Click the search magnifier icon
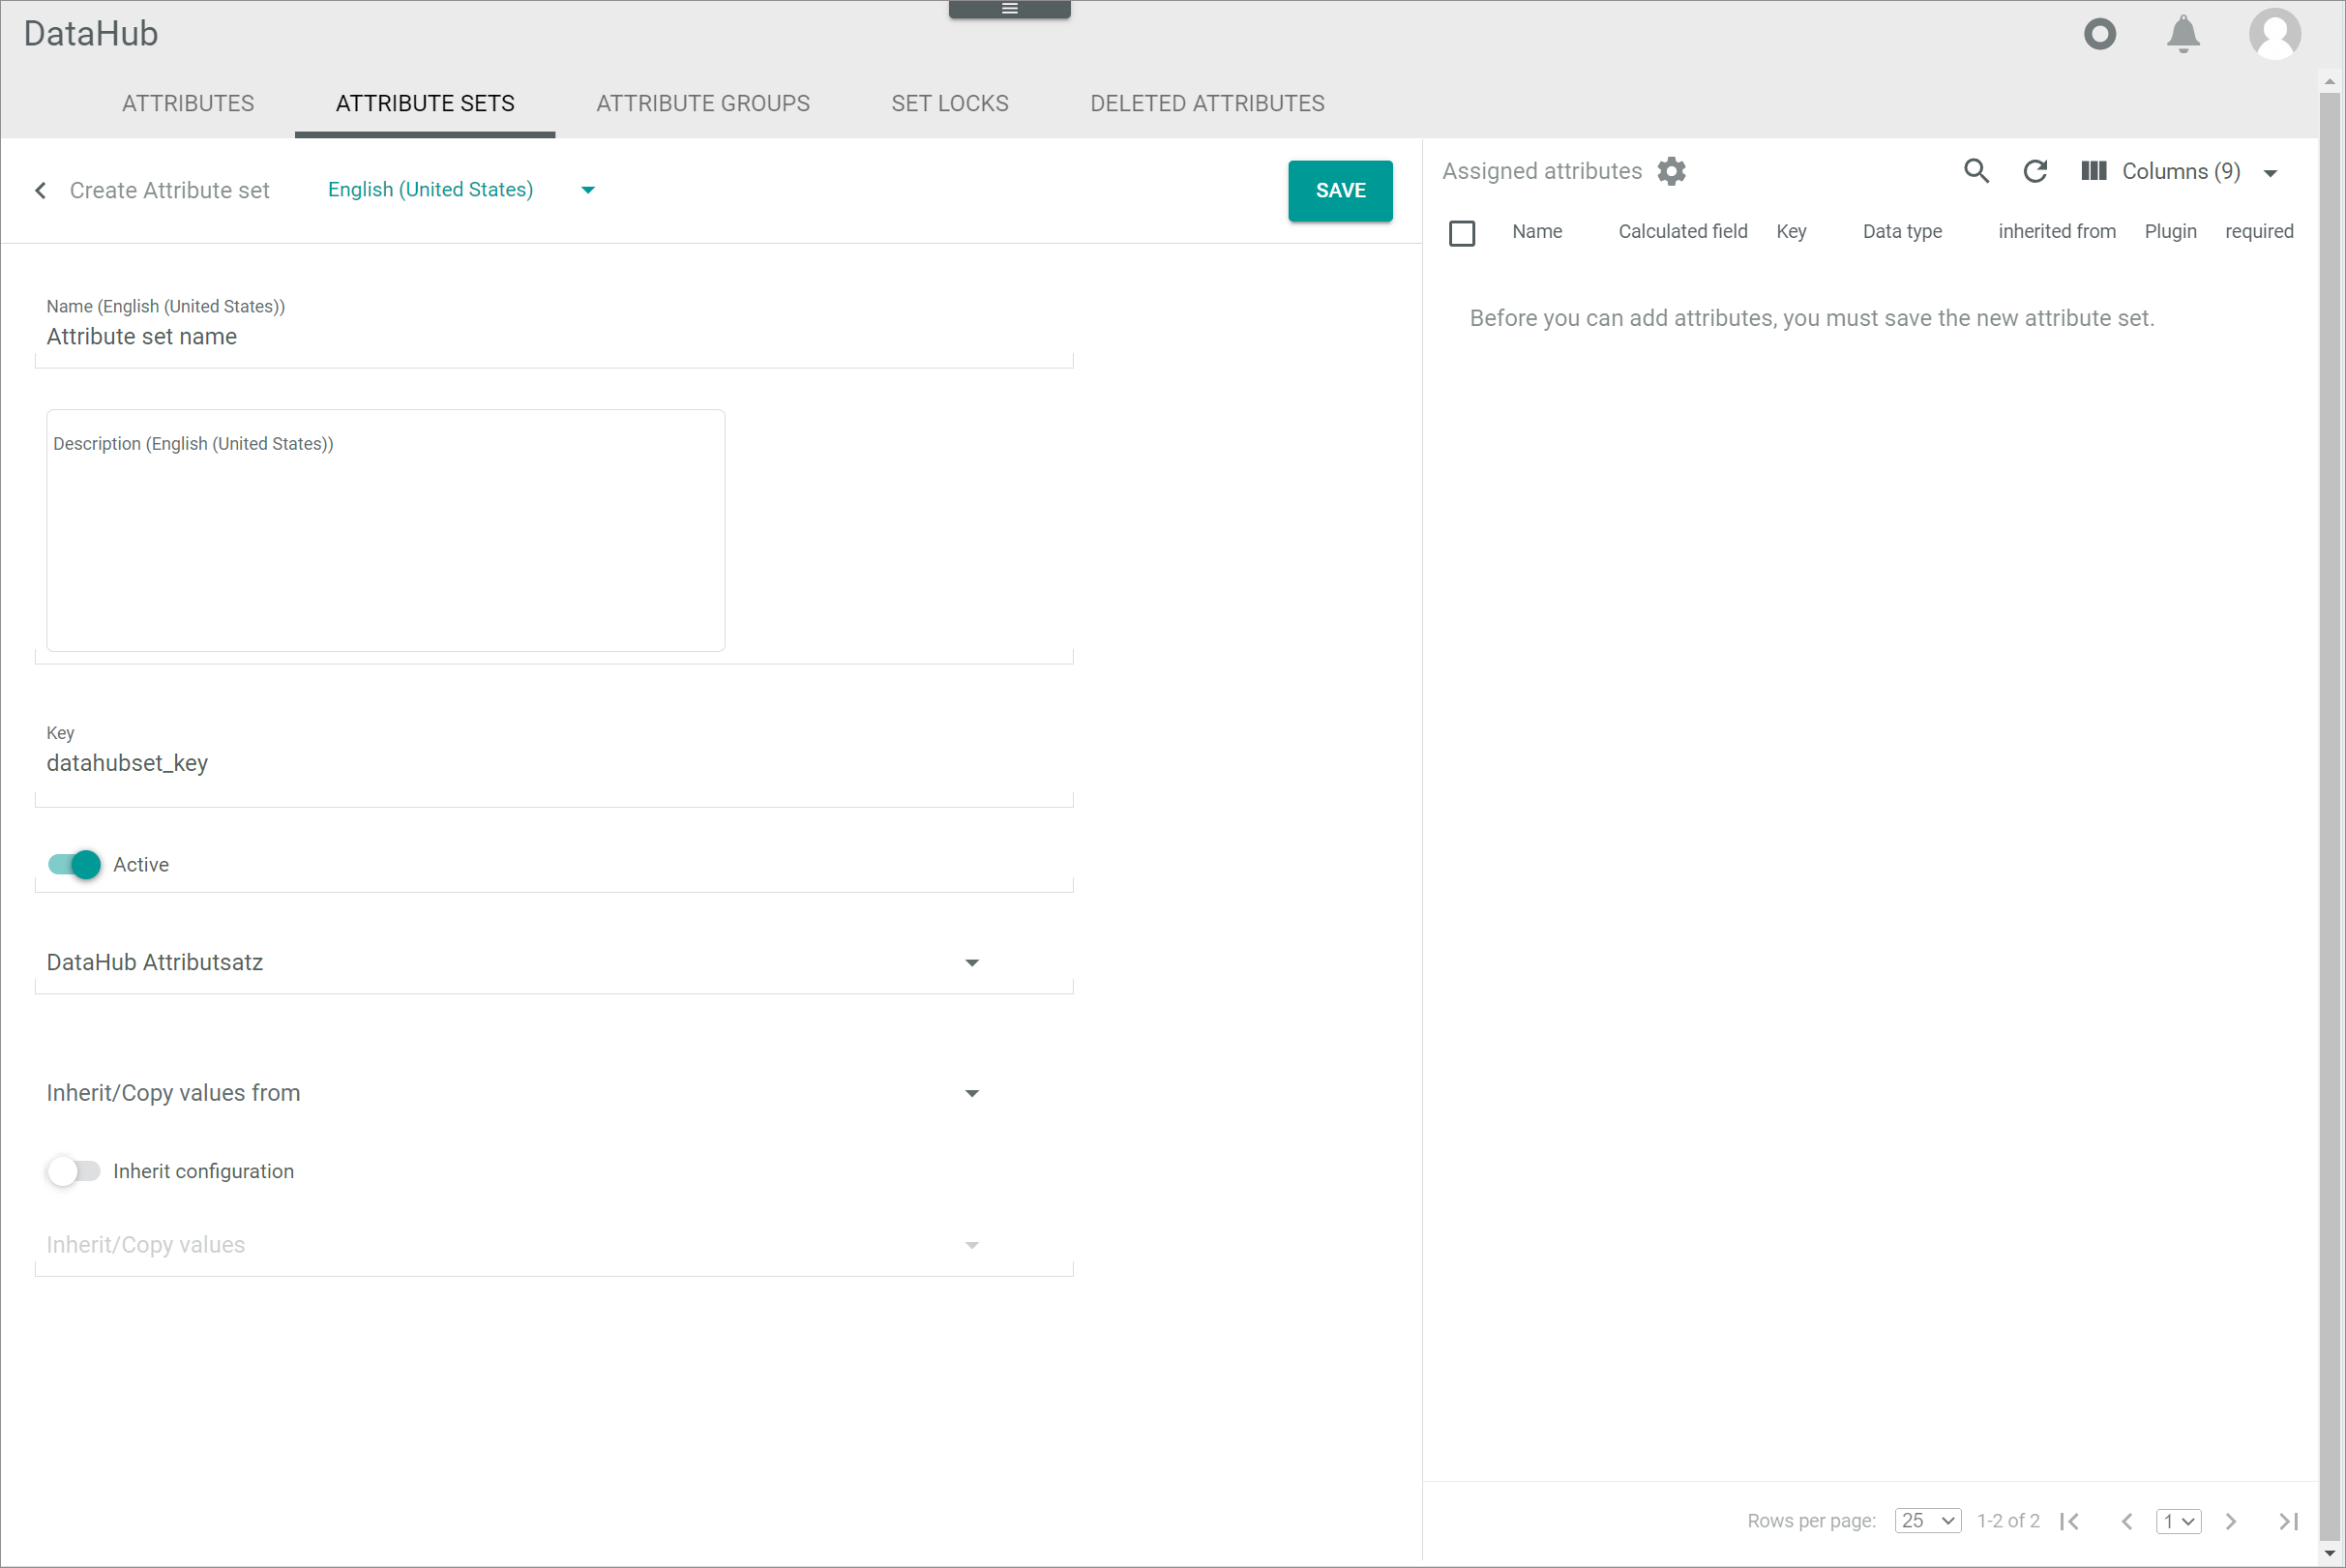The height and width of the screenshot is (1568, 2346). click(x=1976, y=171)
